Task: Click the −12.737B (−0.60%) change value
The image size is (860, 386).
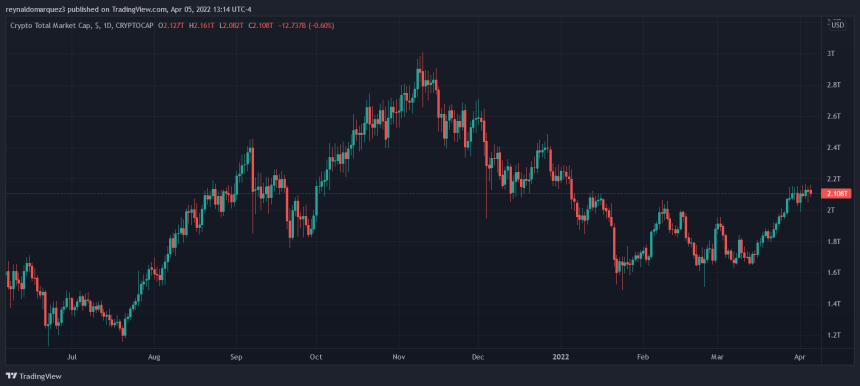Action: (305, 26)
